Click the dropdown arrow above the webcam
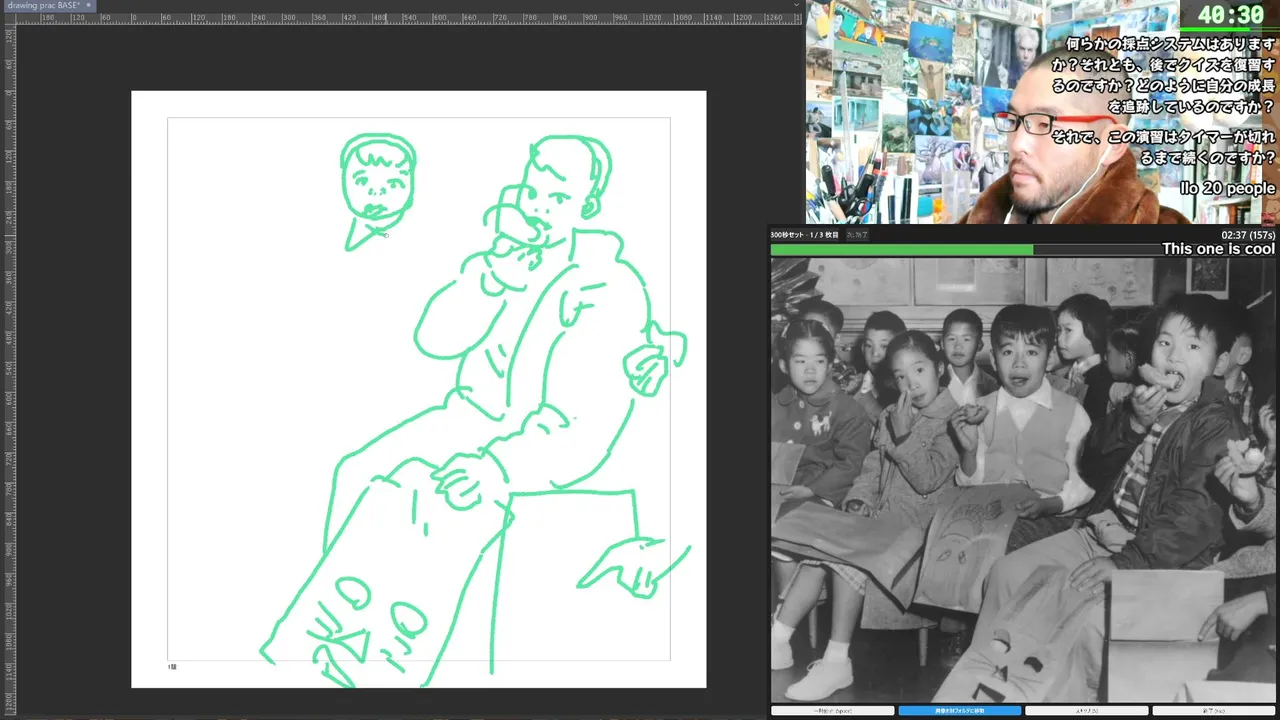The image size is (1280, 720). pyautogui.click(x=796, y=5)
